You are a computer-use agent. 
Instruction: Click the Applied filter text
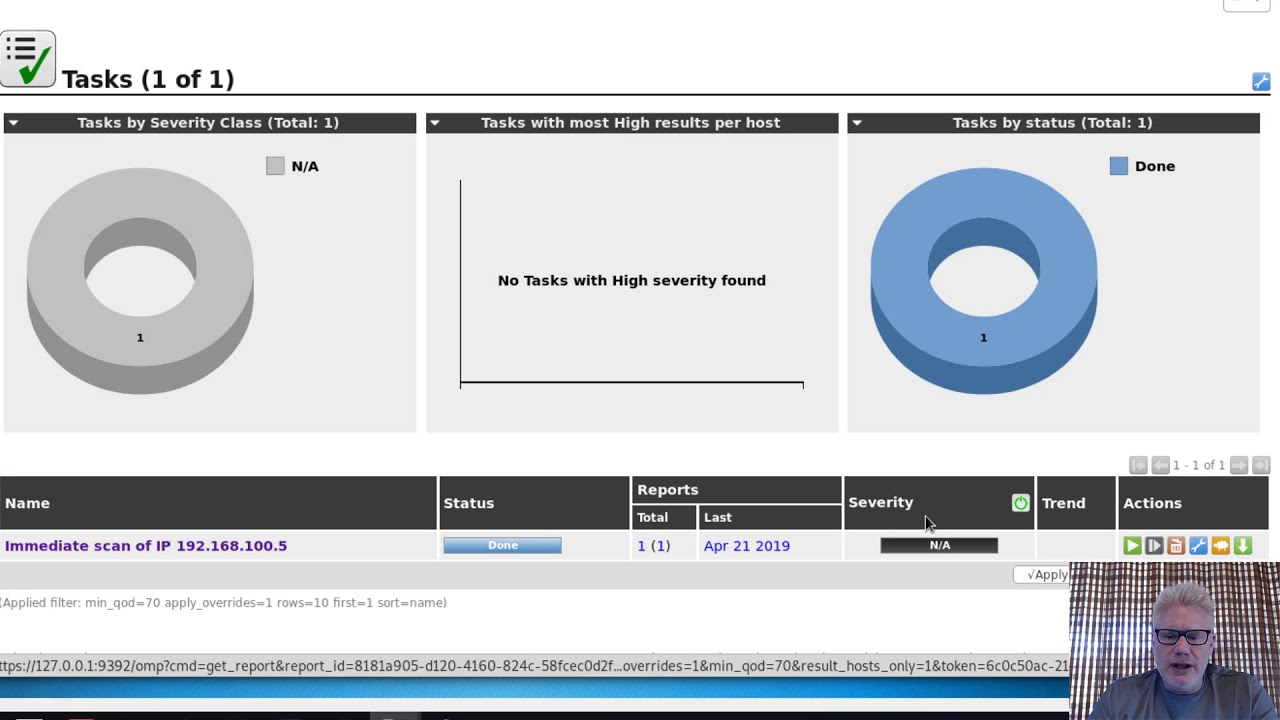click(223, 603)
